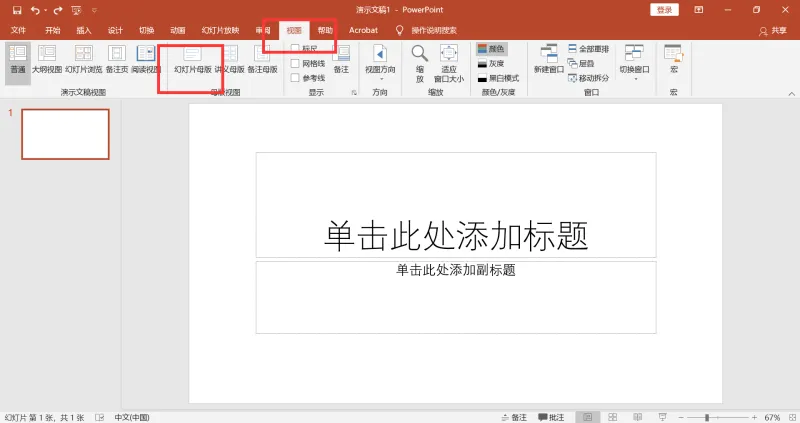Image resolution: width=800 pixels, height=423 pixels.
Task: Switch to the 开始 ribbon tab
Action: click(53, 30)
